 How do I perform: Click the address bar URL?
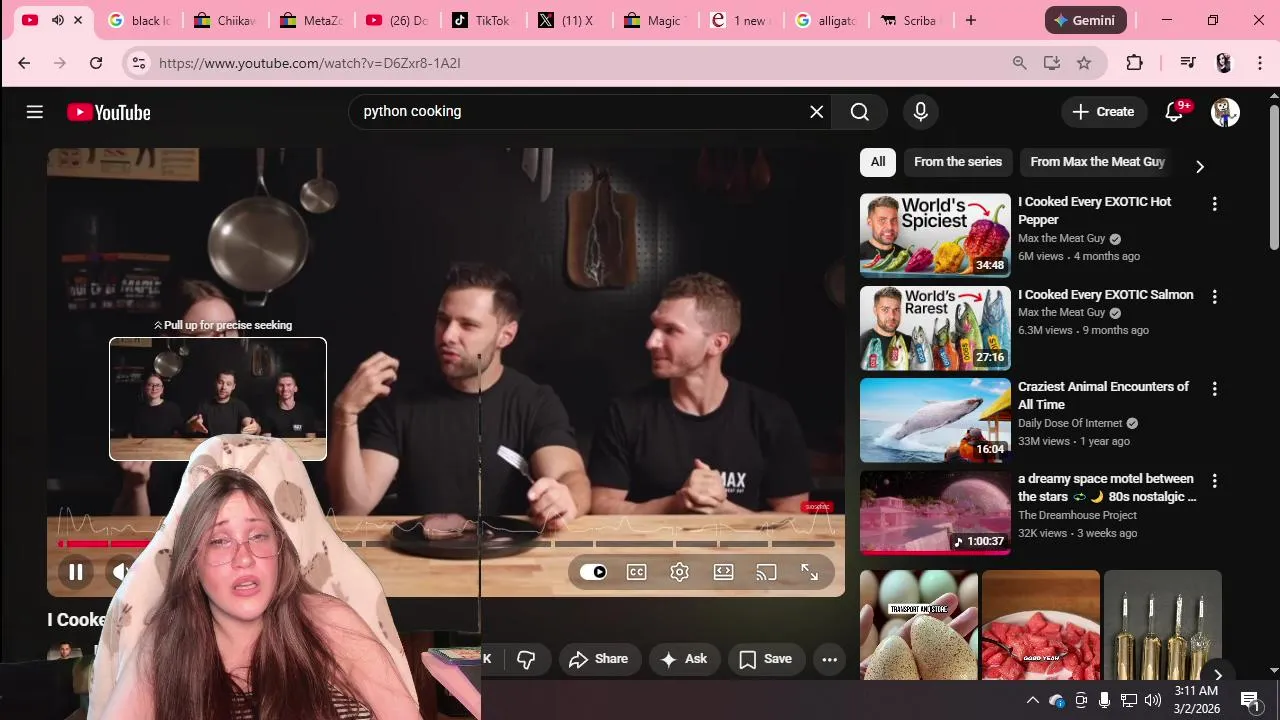(310, 63)
